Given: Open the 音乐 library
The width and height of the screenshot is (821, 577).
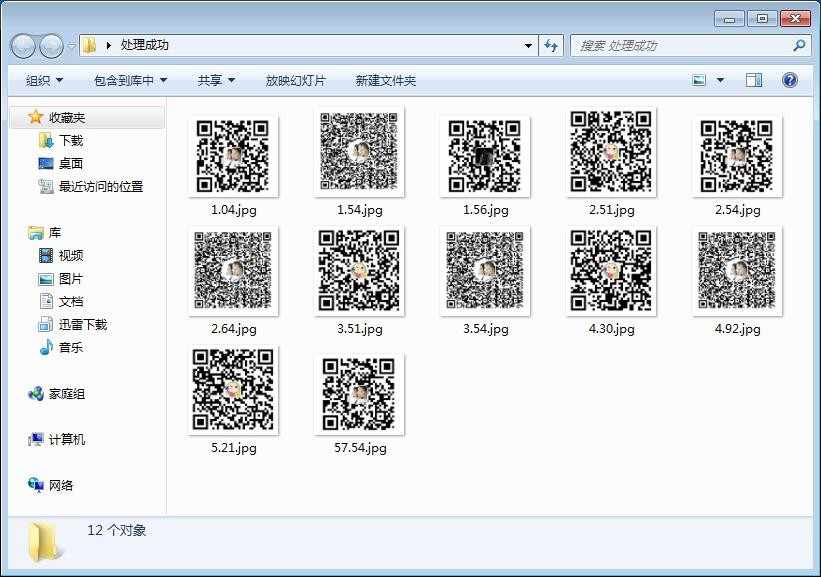Looking at the screenshot, I should click(71, 347).
